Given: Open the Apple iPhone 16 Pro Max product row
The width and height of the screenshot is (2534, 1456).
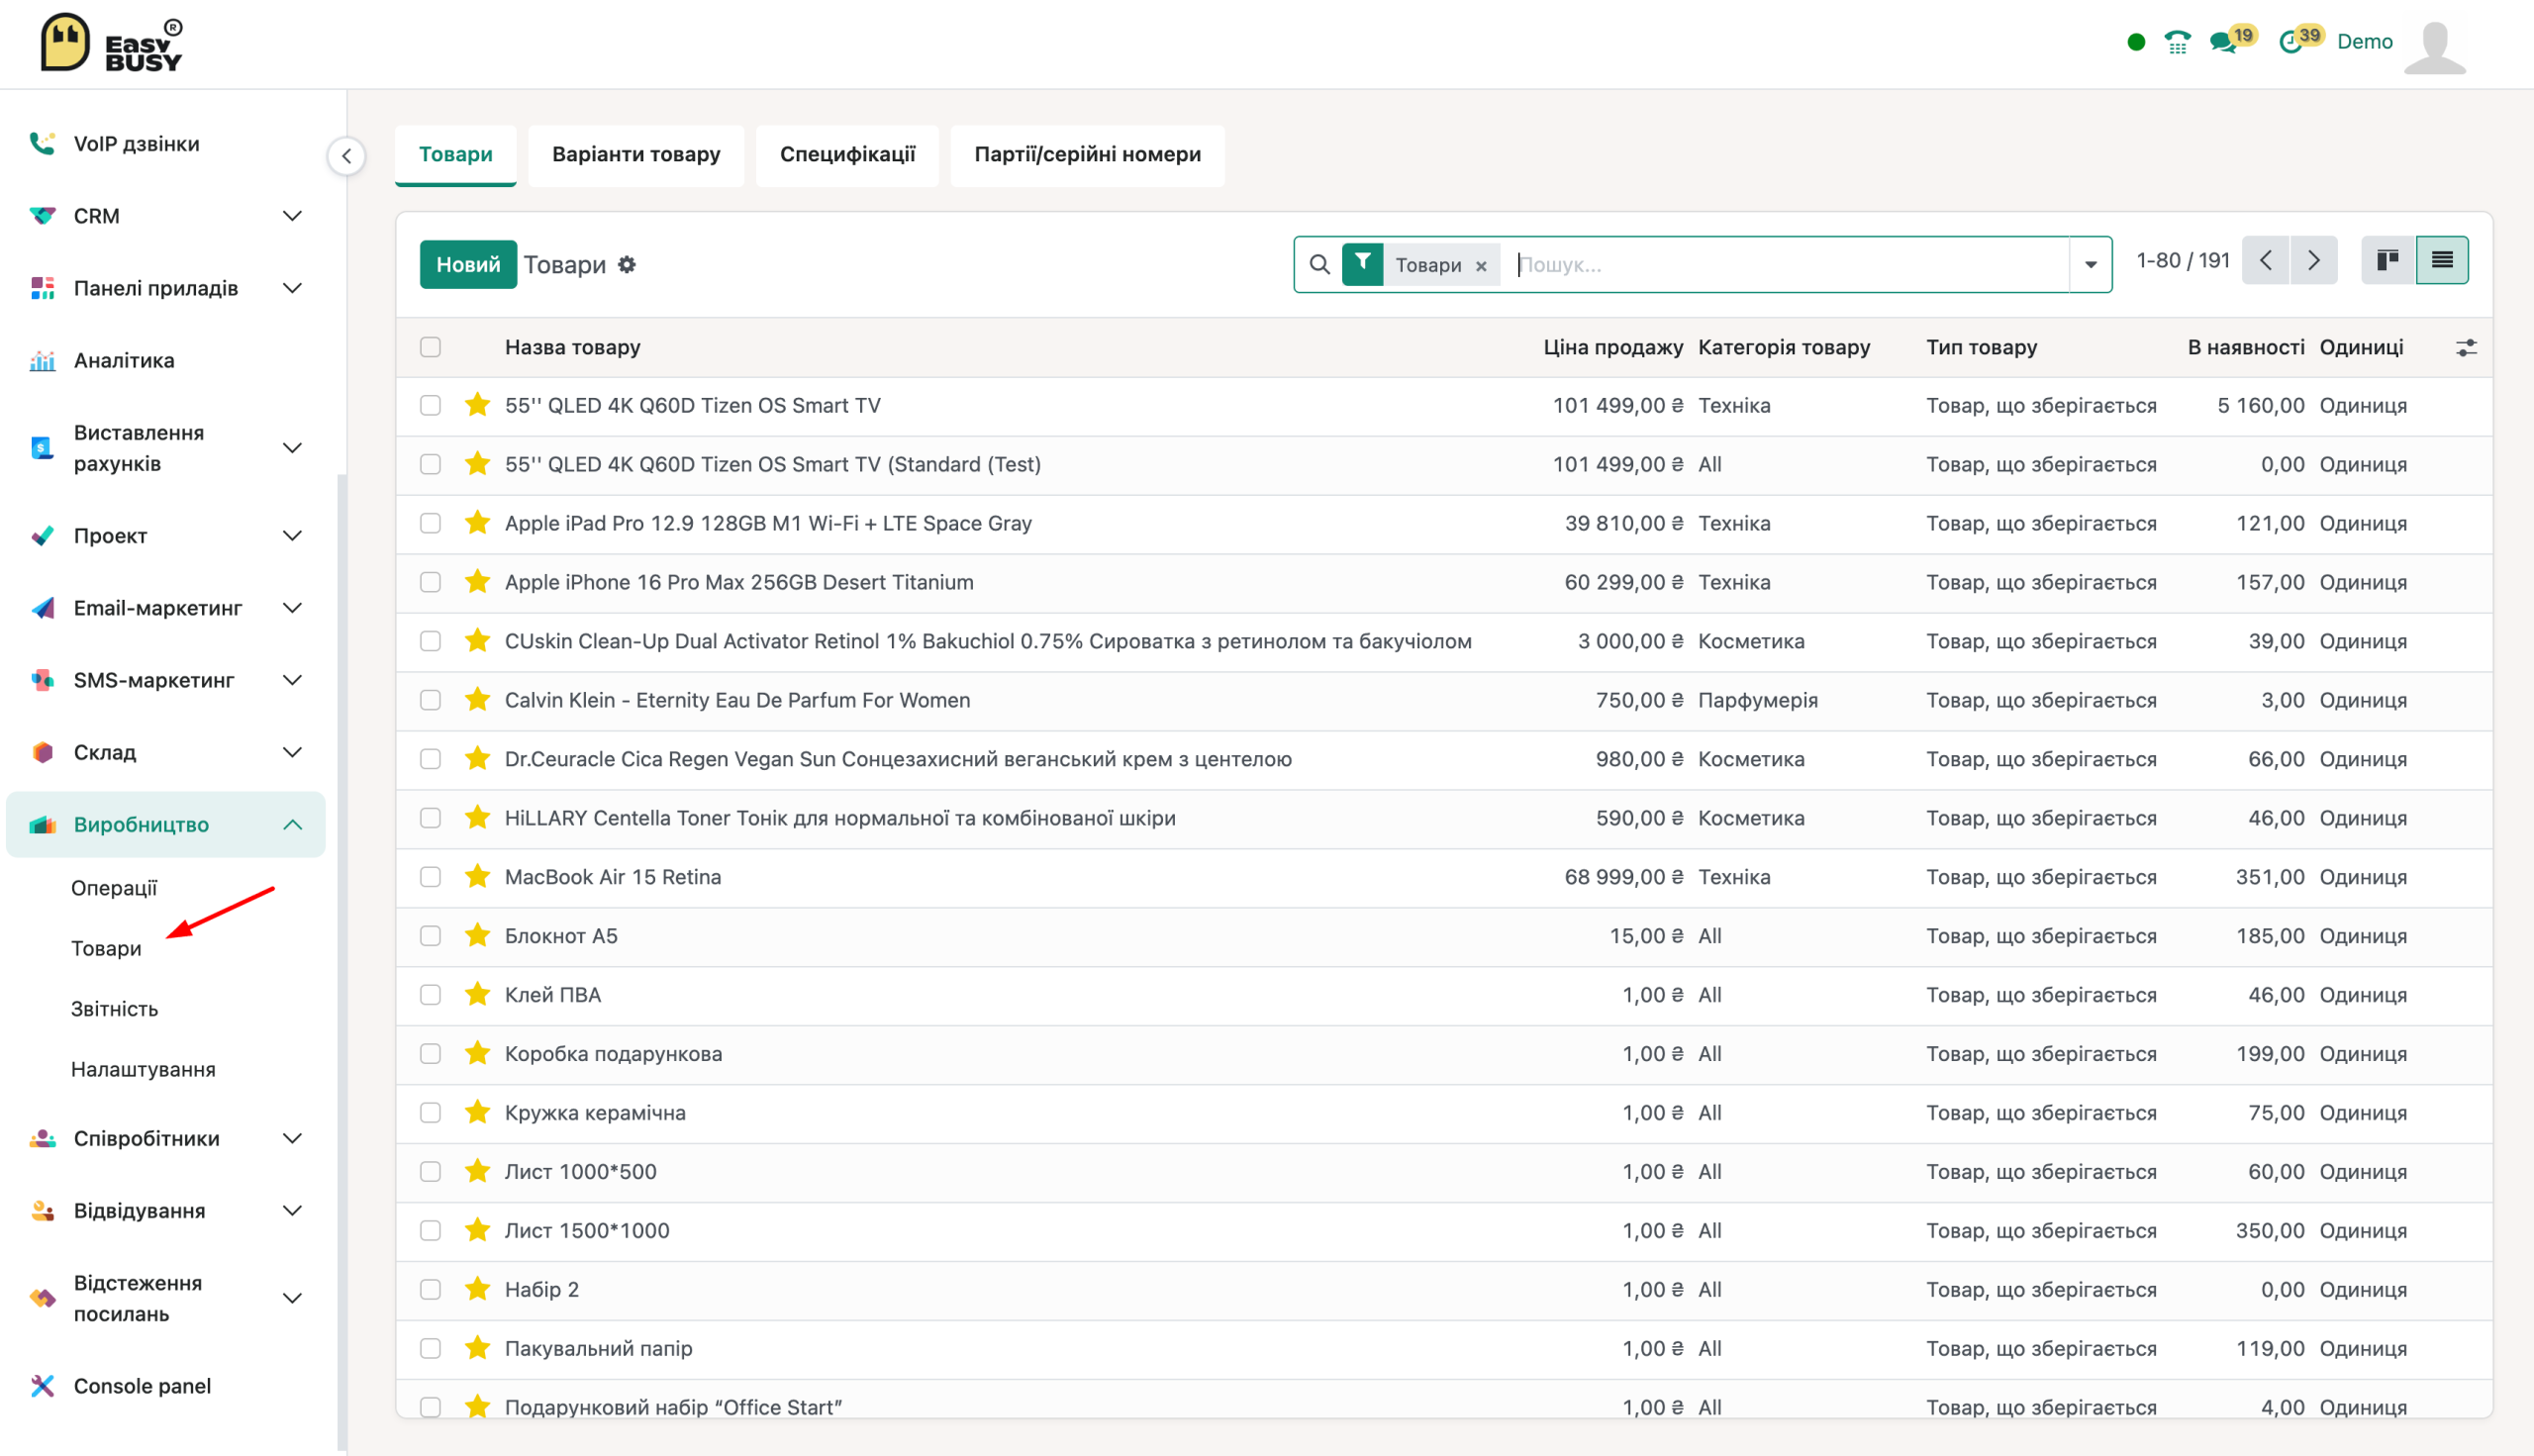Looking at the screenshot, I should click(x=1443, y=583).
